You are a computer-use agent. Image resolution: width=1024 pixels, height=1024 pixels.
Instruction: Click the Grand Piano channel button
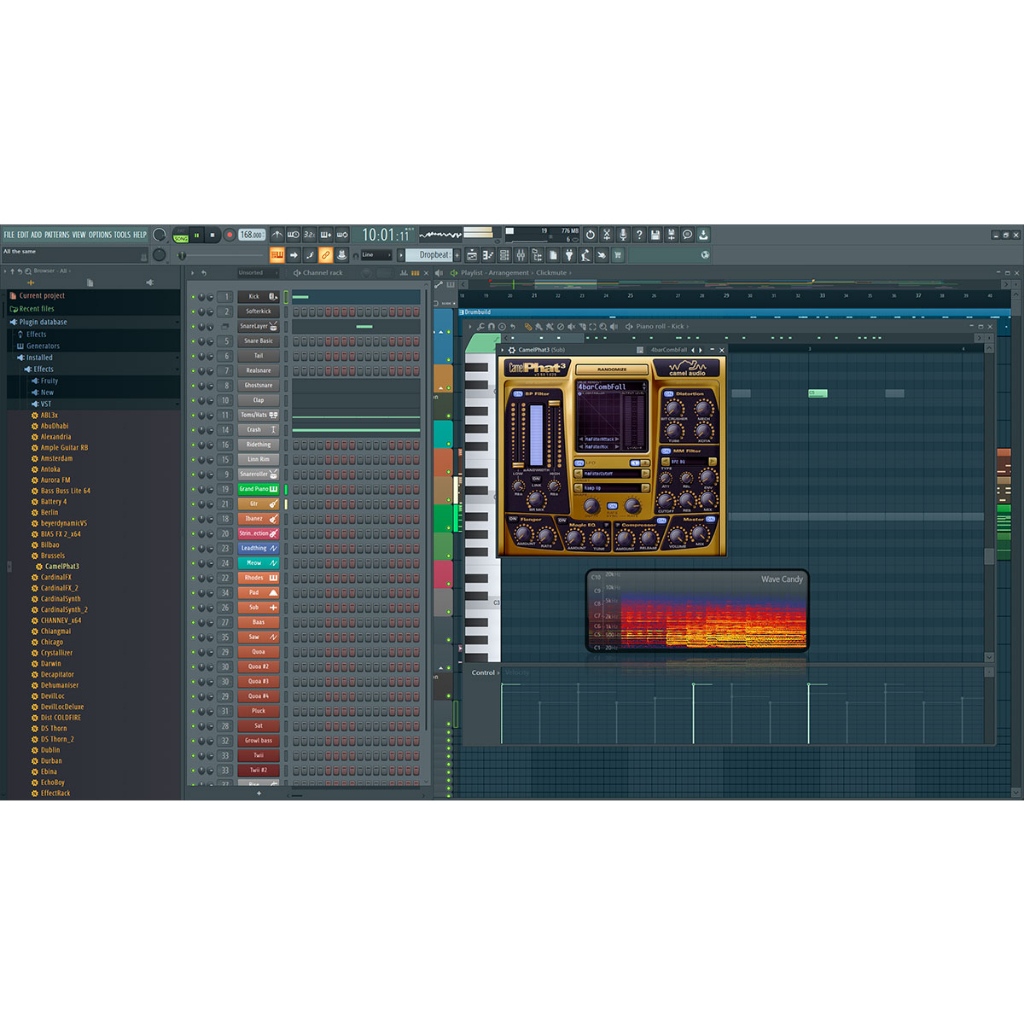click(x=259, y=489)
